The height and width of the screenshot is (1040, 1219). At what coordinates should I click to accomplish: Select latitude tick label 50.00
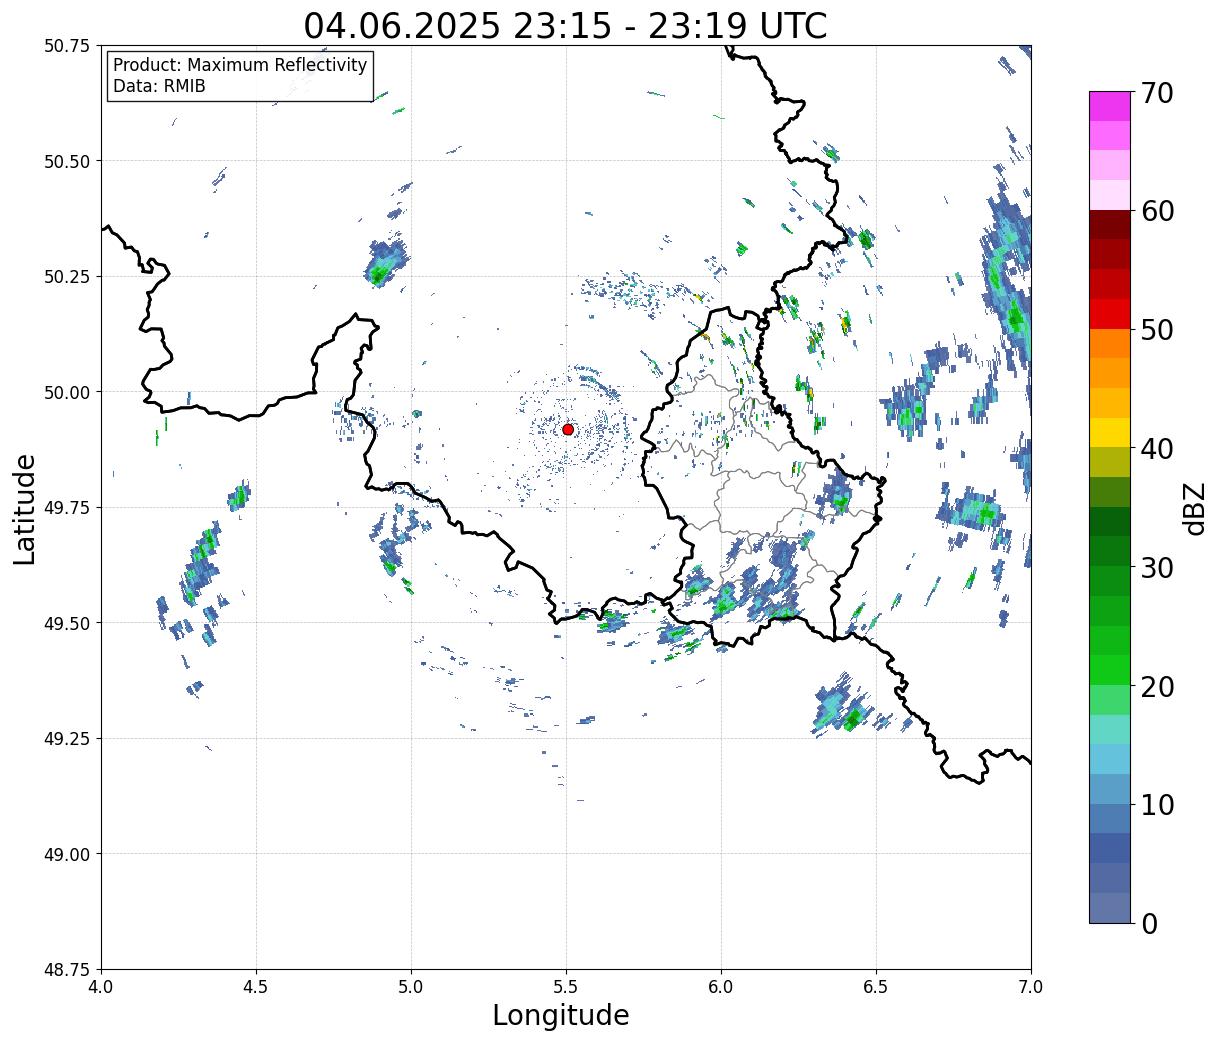(67, 392)
